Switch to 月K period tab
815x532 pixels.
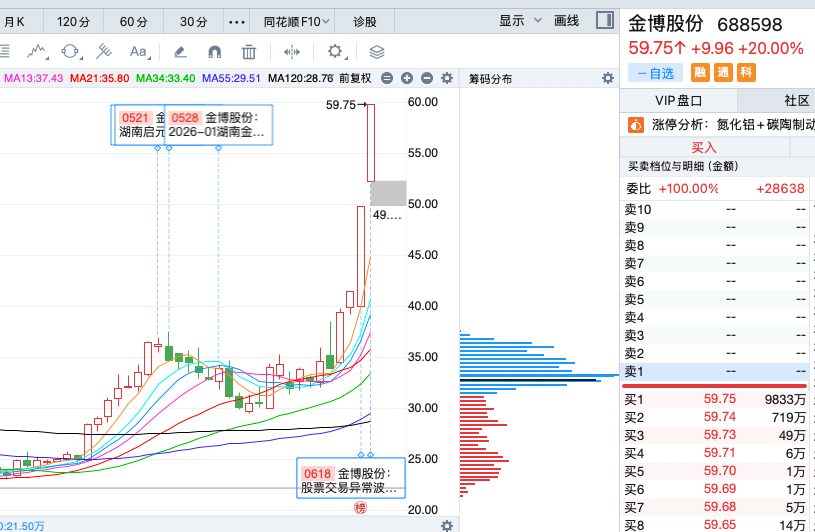pyautogui.click(x=14, y=22)
